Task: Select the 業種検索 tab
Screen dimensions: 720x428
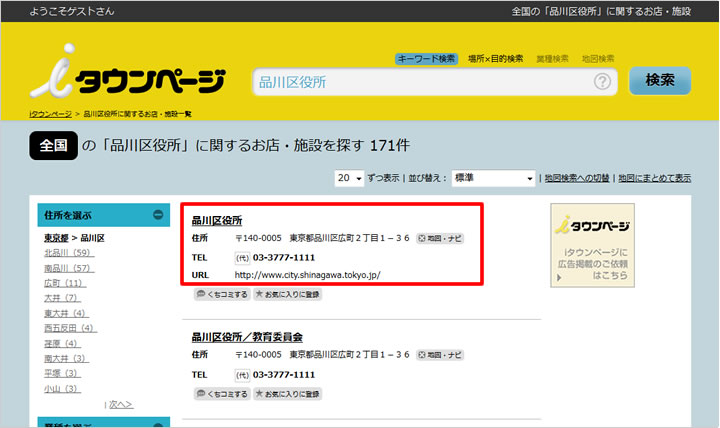Action: tap(552, 59)
